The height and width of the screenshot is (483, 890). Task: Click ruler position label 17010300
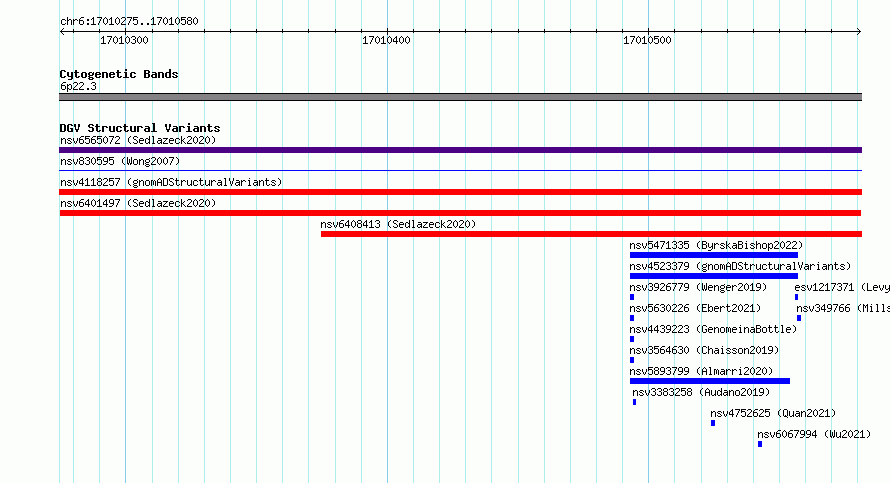click(x=124, y=40)
